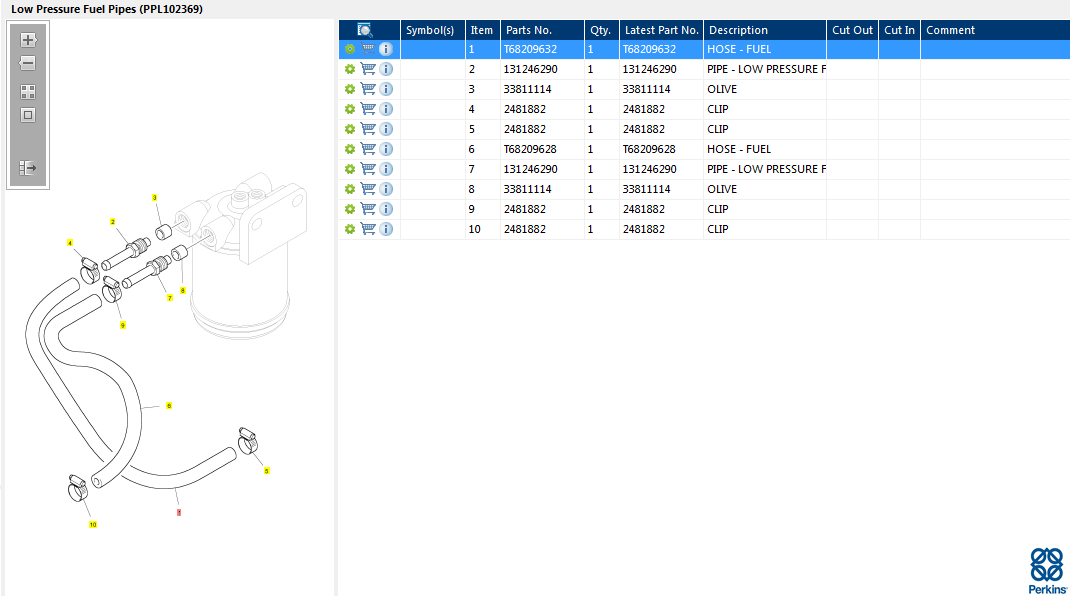Click the Comment column header
This screenshot has height=596, width=1070.
pos(995,30)
